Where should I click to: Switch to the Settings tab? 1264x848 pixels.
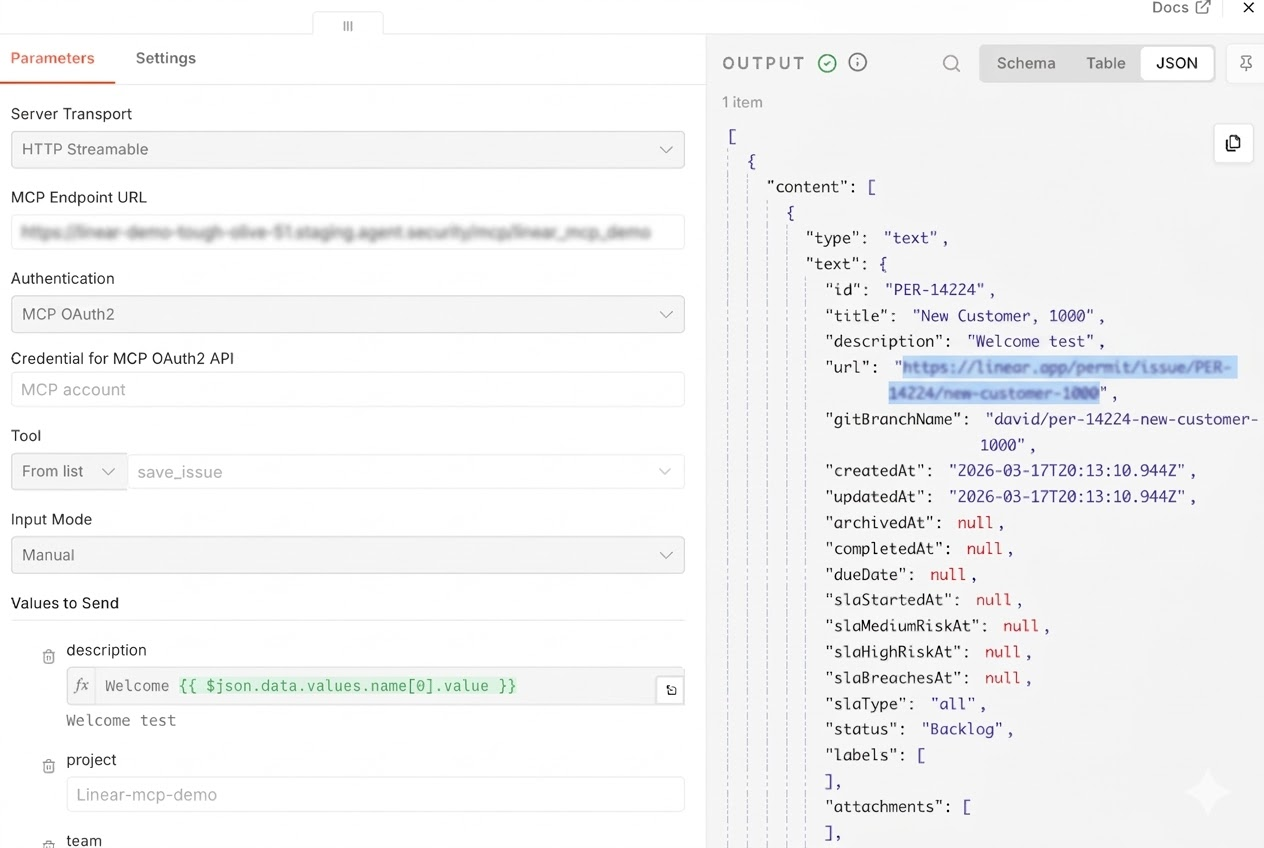click(x=165, y=58)
